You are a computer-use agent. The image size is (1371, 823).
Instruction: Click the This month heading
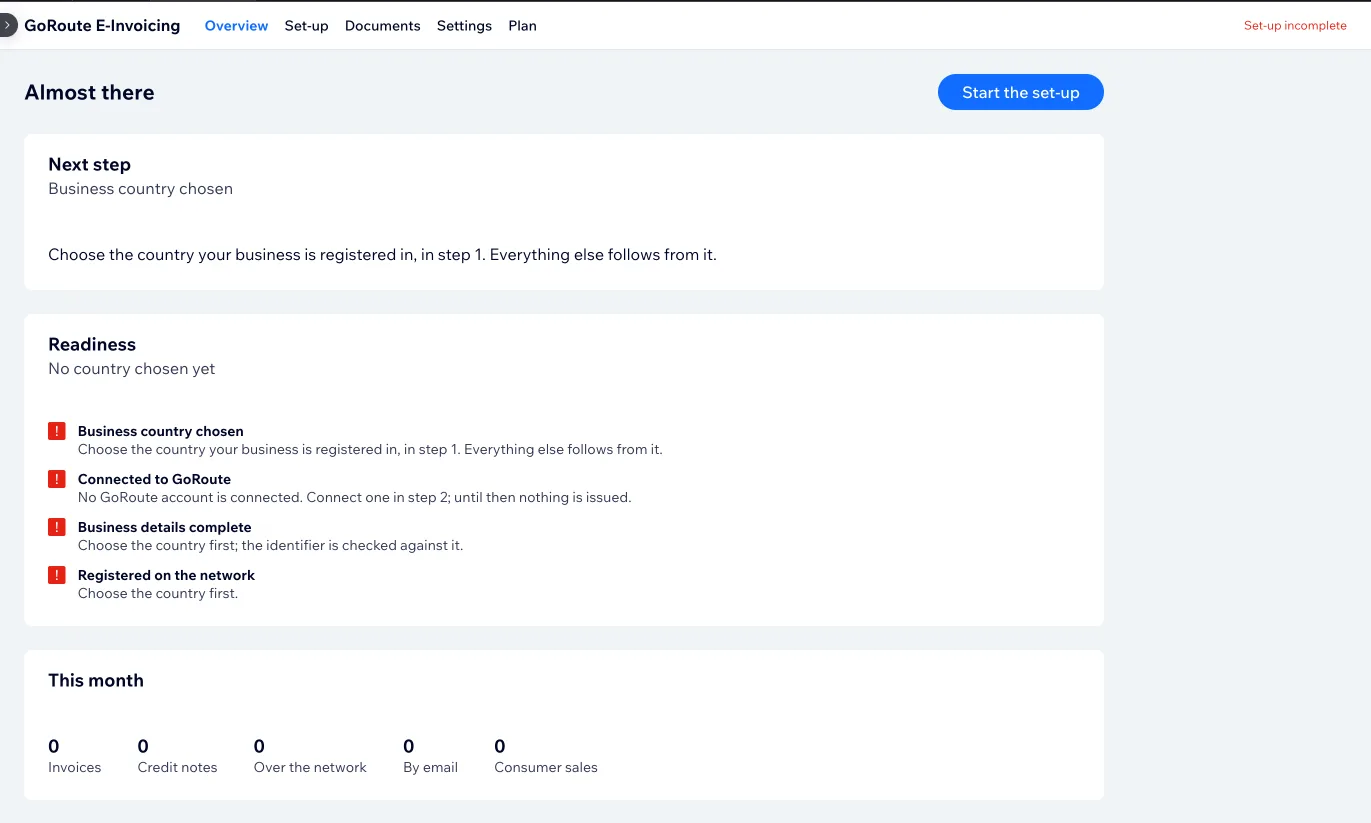pyautogui.click(x=96, y=680)
